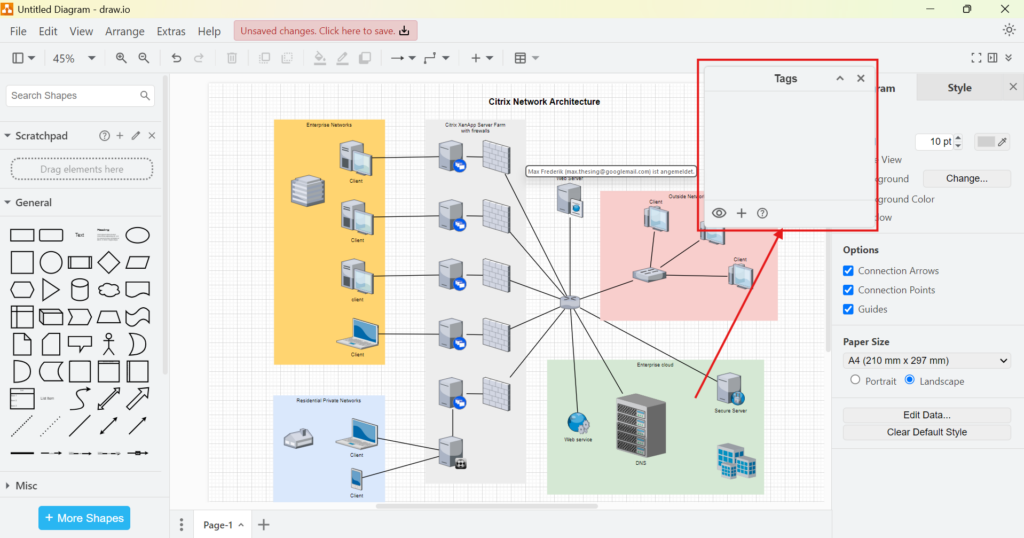Open the View menu
This screenshot has height=538, width=1024.
[x=81, y=31]
